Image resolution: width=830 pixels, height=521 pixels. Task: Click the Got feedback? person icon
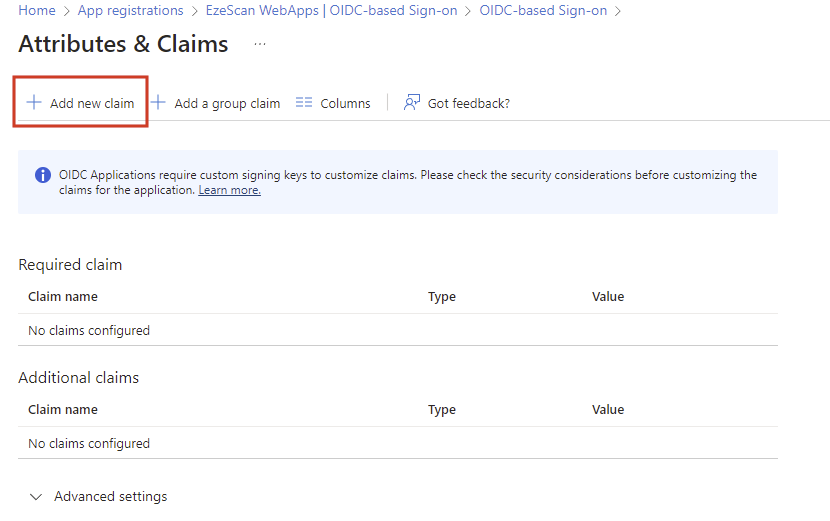pos(412,103)
